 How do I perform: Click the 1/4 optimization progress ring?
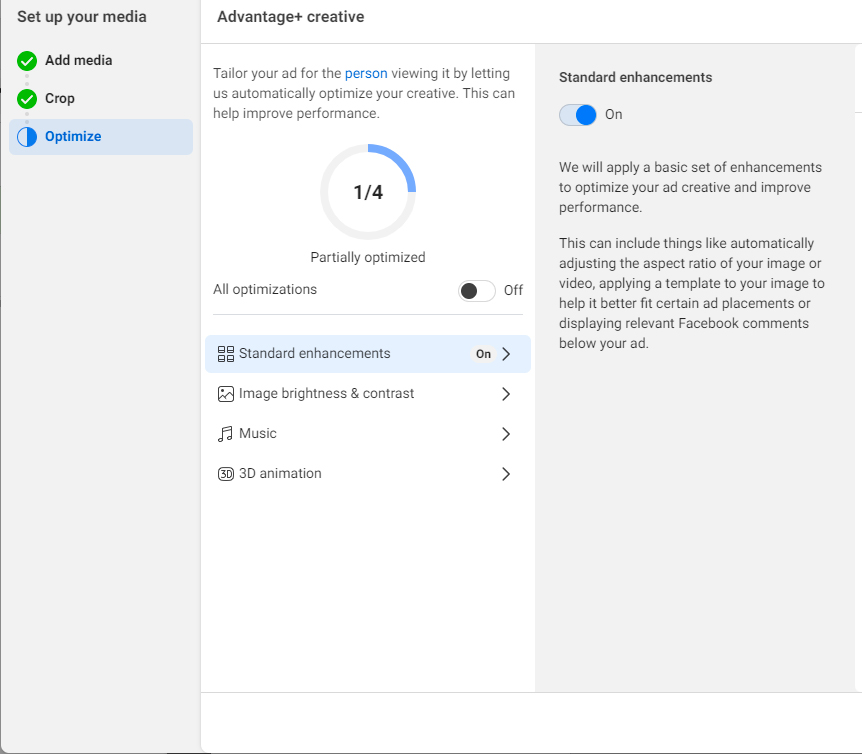(x=368, y=192)
